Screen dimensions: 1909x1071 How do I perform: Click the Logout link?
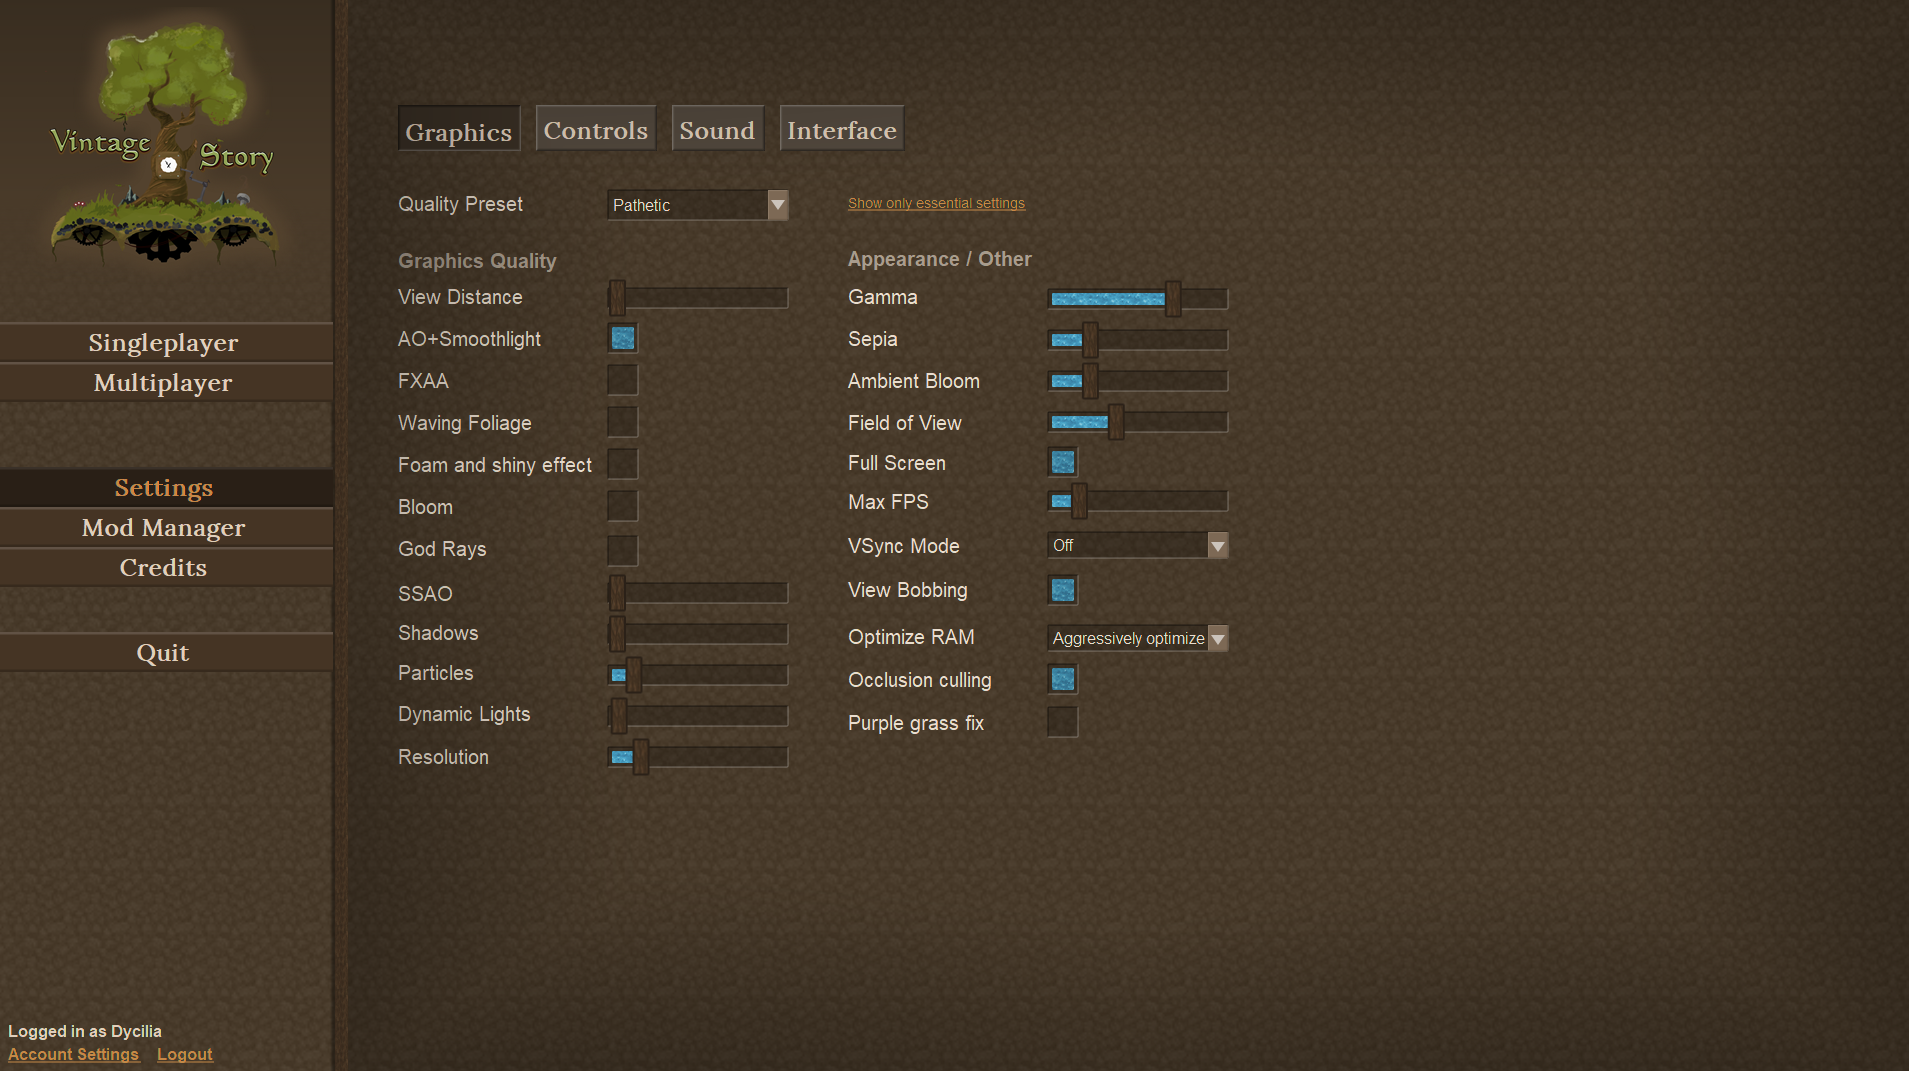(184, 1054)
